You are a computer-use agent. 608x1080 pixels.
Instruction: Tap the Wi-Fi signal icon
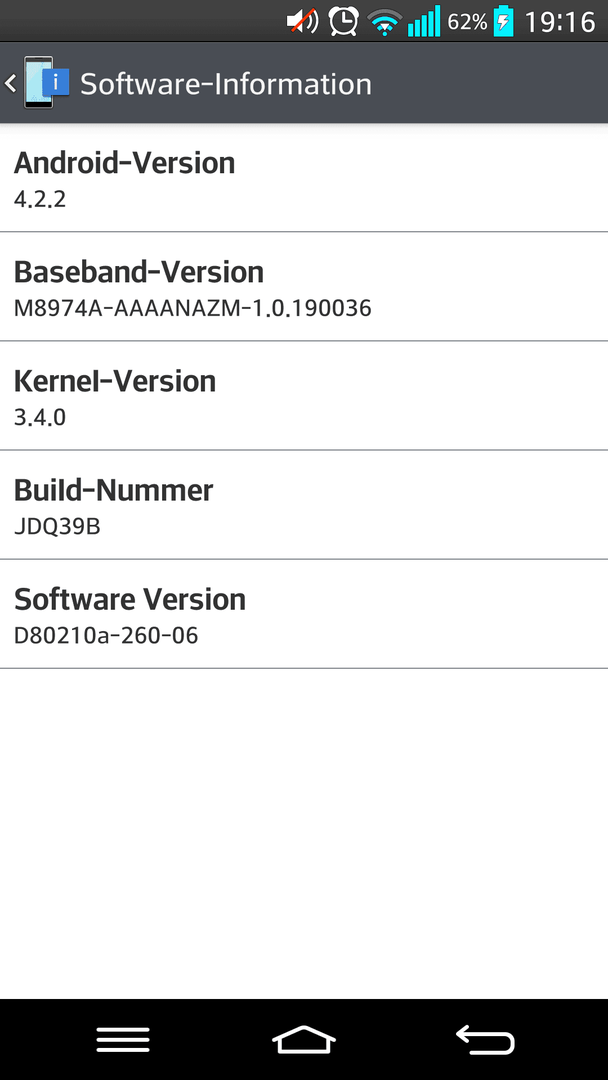(x=384, y=23)
